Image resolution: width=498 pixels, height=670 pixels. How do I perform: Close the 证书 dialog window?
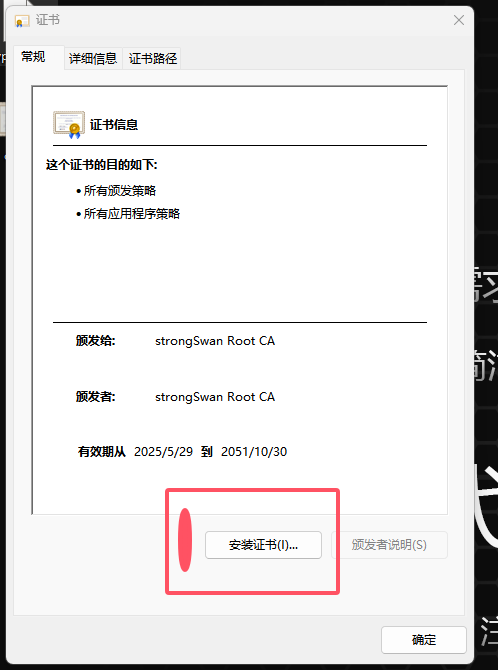pyautogui.click(x=459, y=20)
